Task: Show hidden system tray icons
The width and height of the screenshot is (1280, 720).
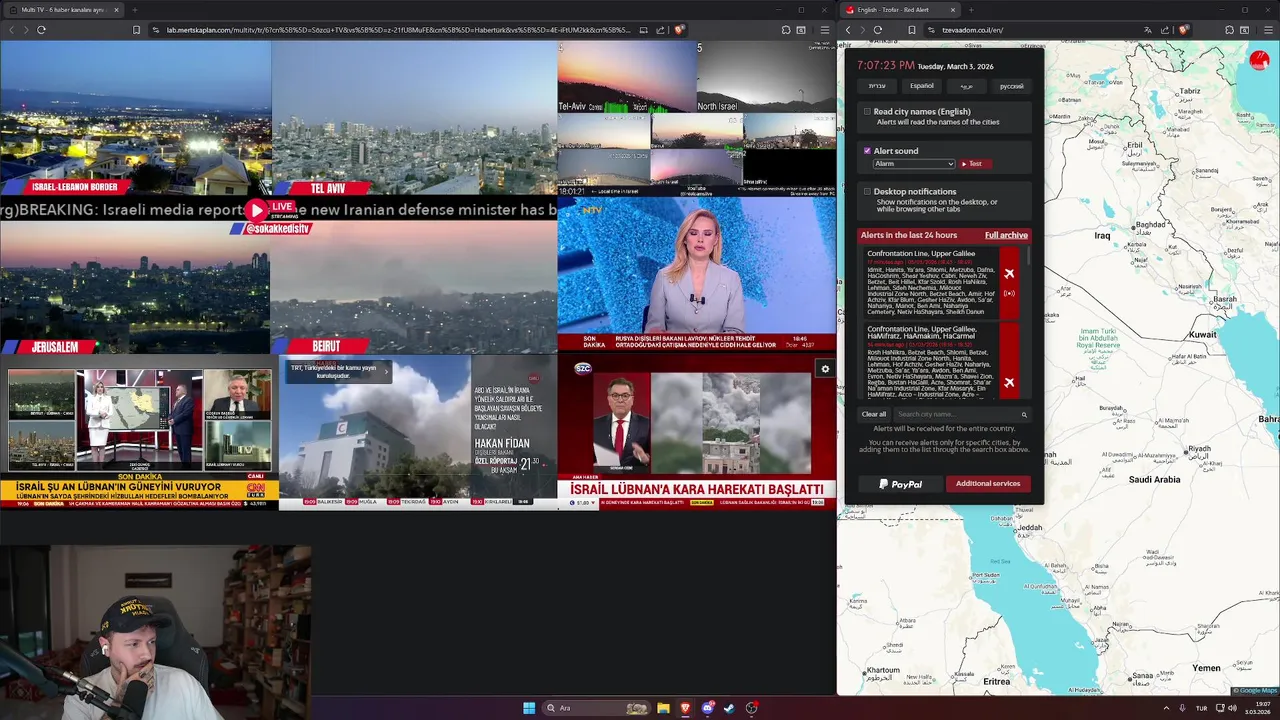Action: (x=1166, y=708)
